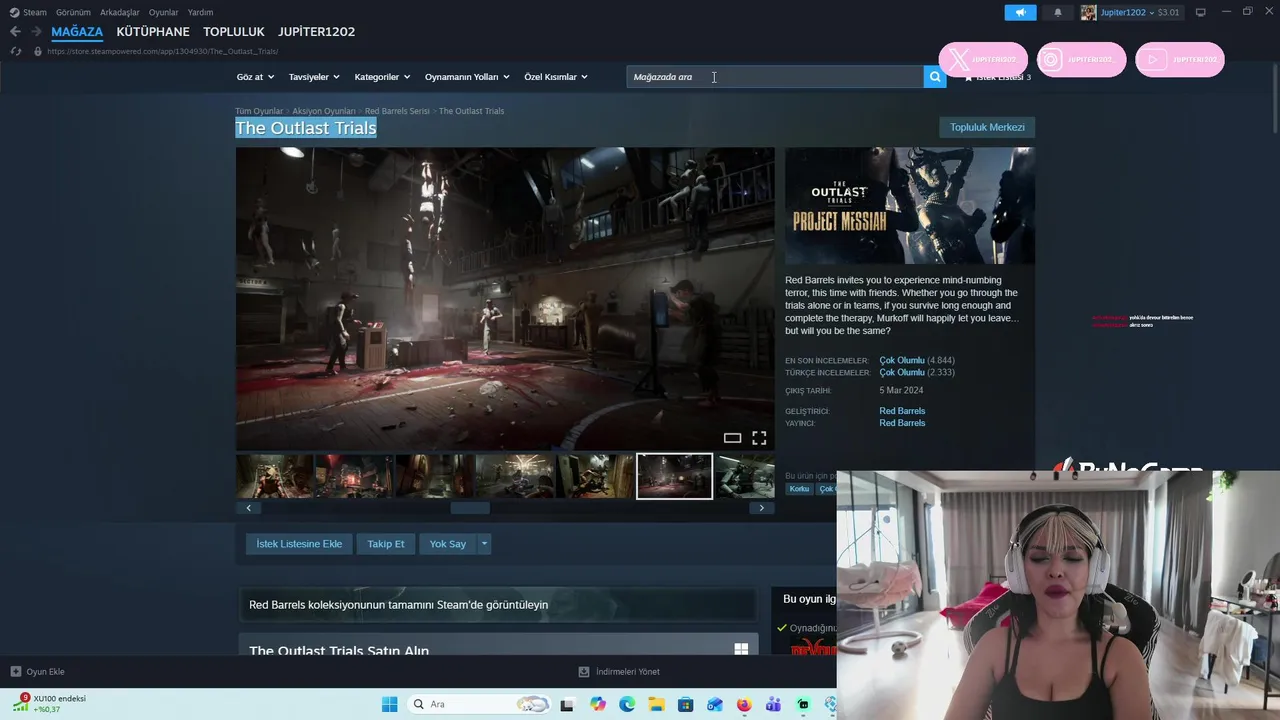Viewport: 1280px width, 720px height.
Task: Open the Tüm Oyunlar breadcrumb
Action: click(x=259, y=111)
